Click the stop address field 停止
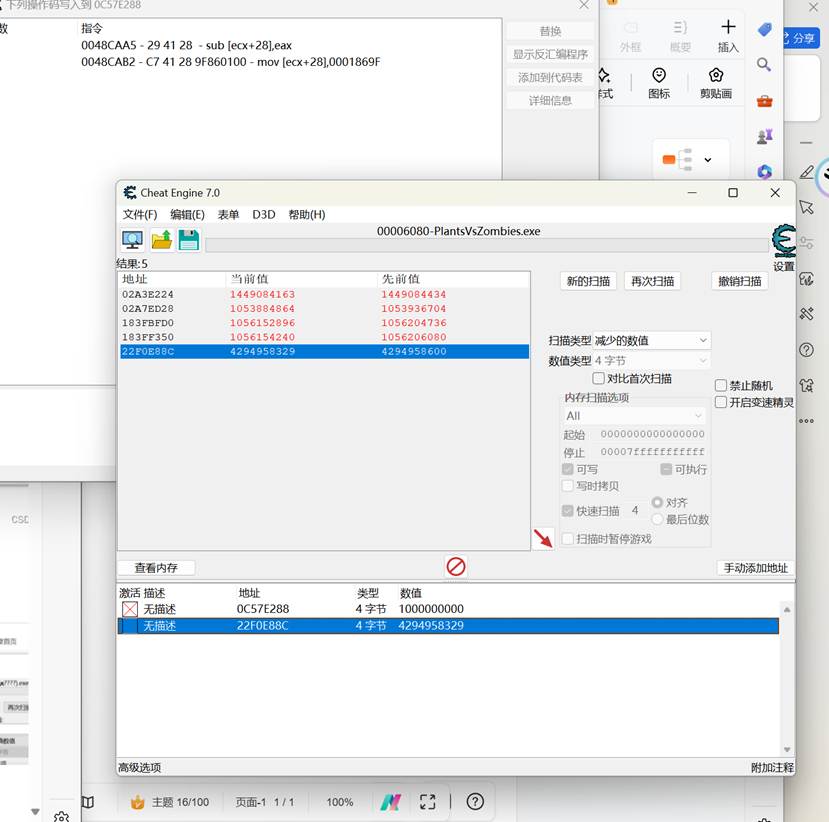829x822 pixels. coord(652,452)
